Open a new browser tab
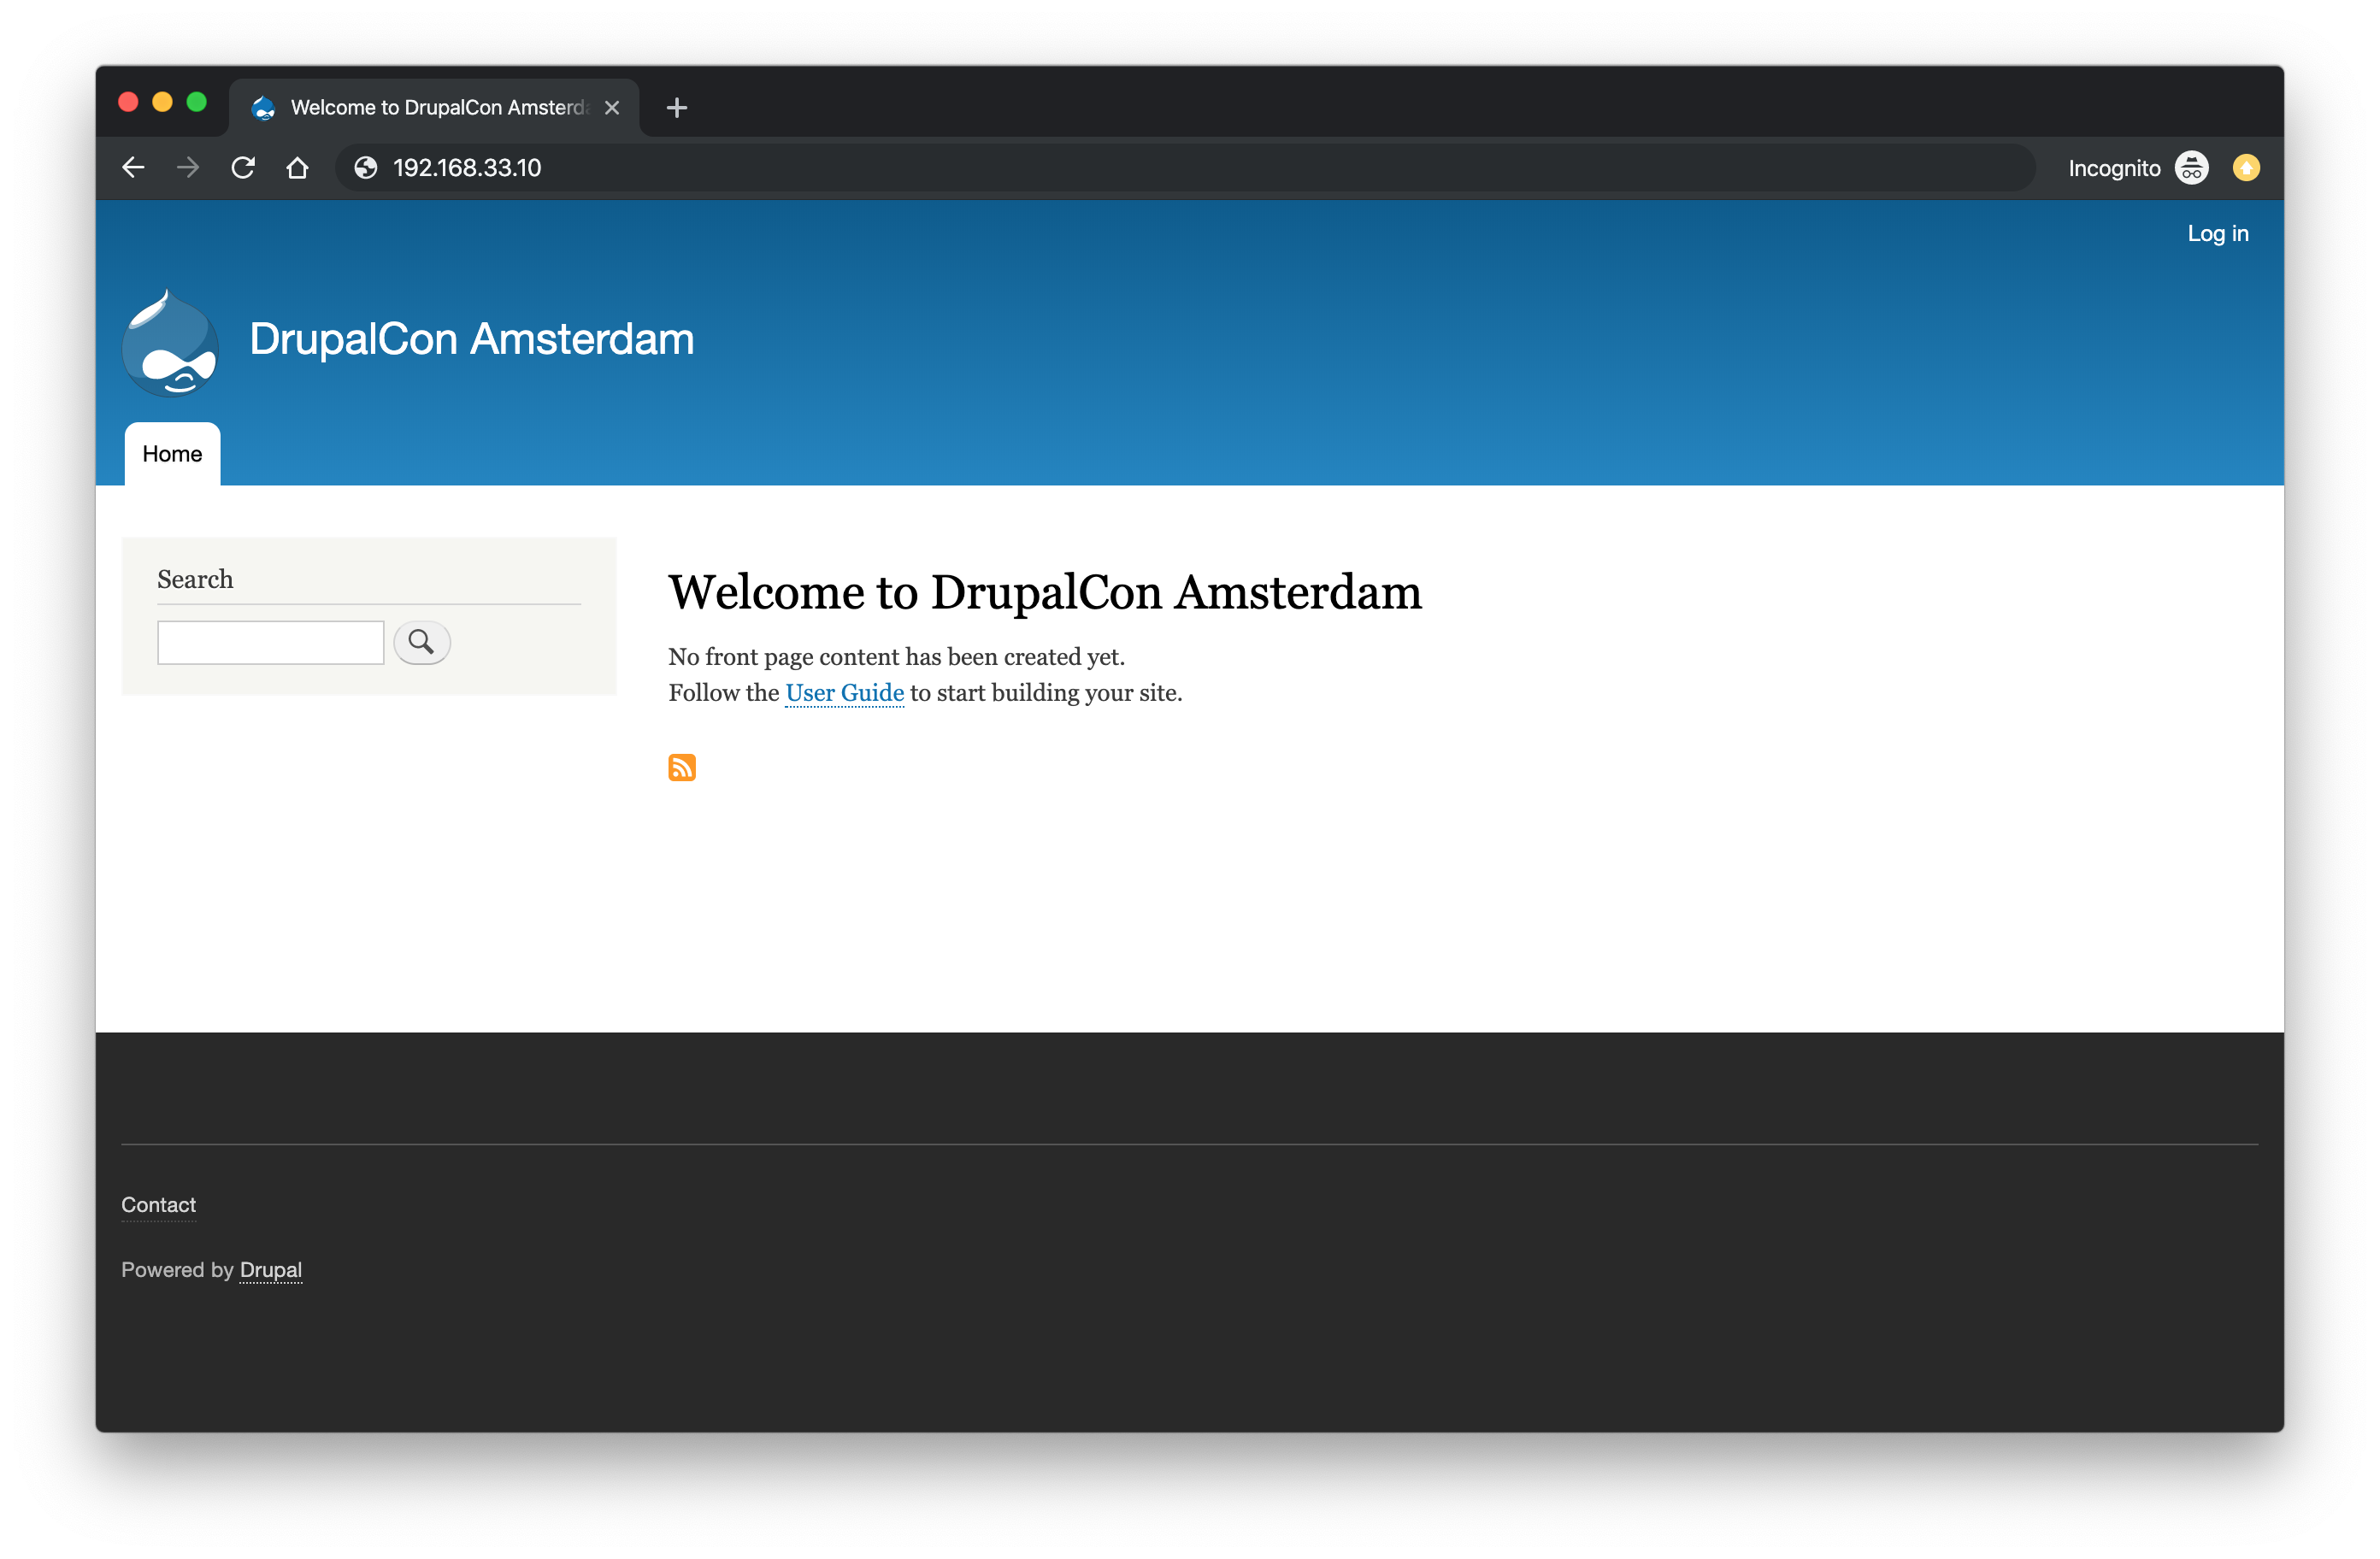 click(677, 107)
